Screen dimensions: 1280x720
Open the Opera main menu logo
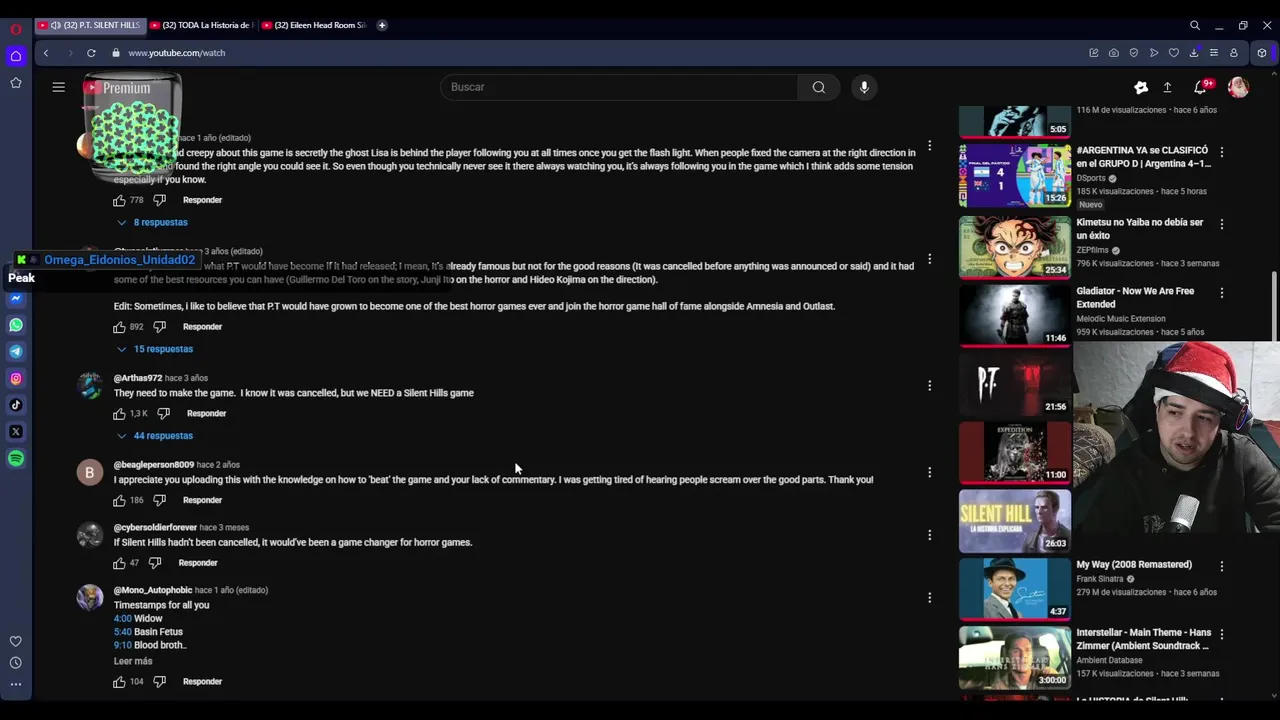point(15,29)
